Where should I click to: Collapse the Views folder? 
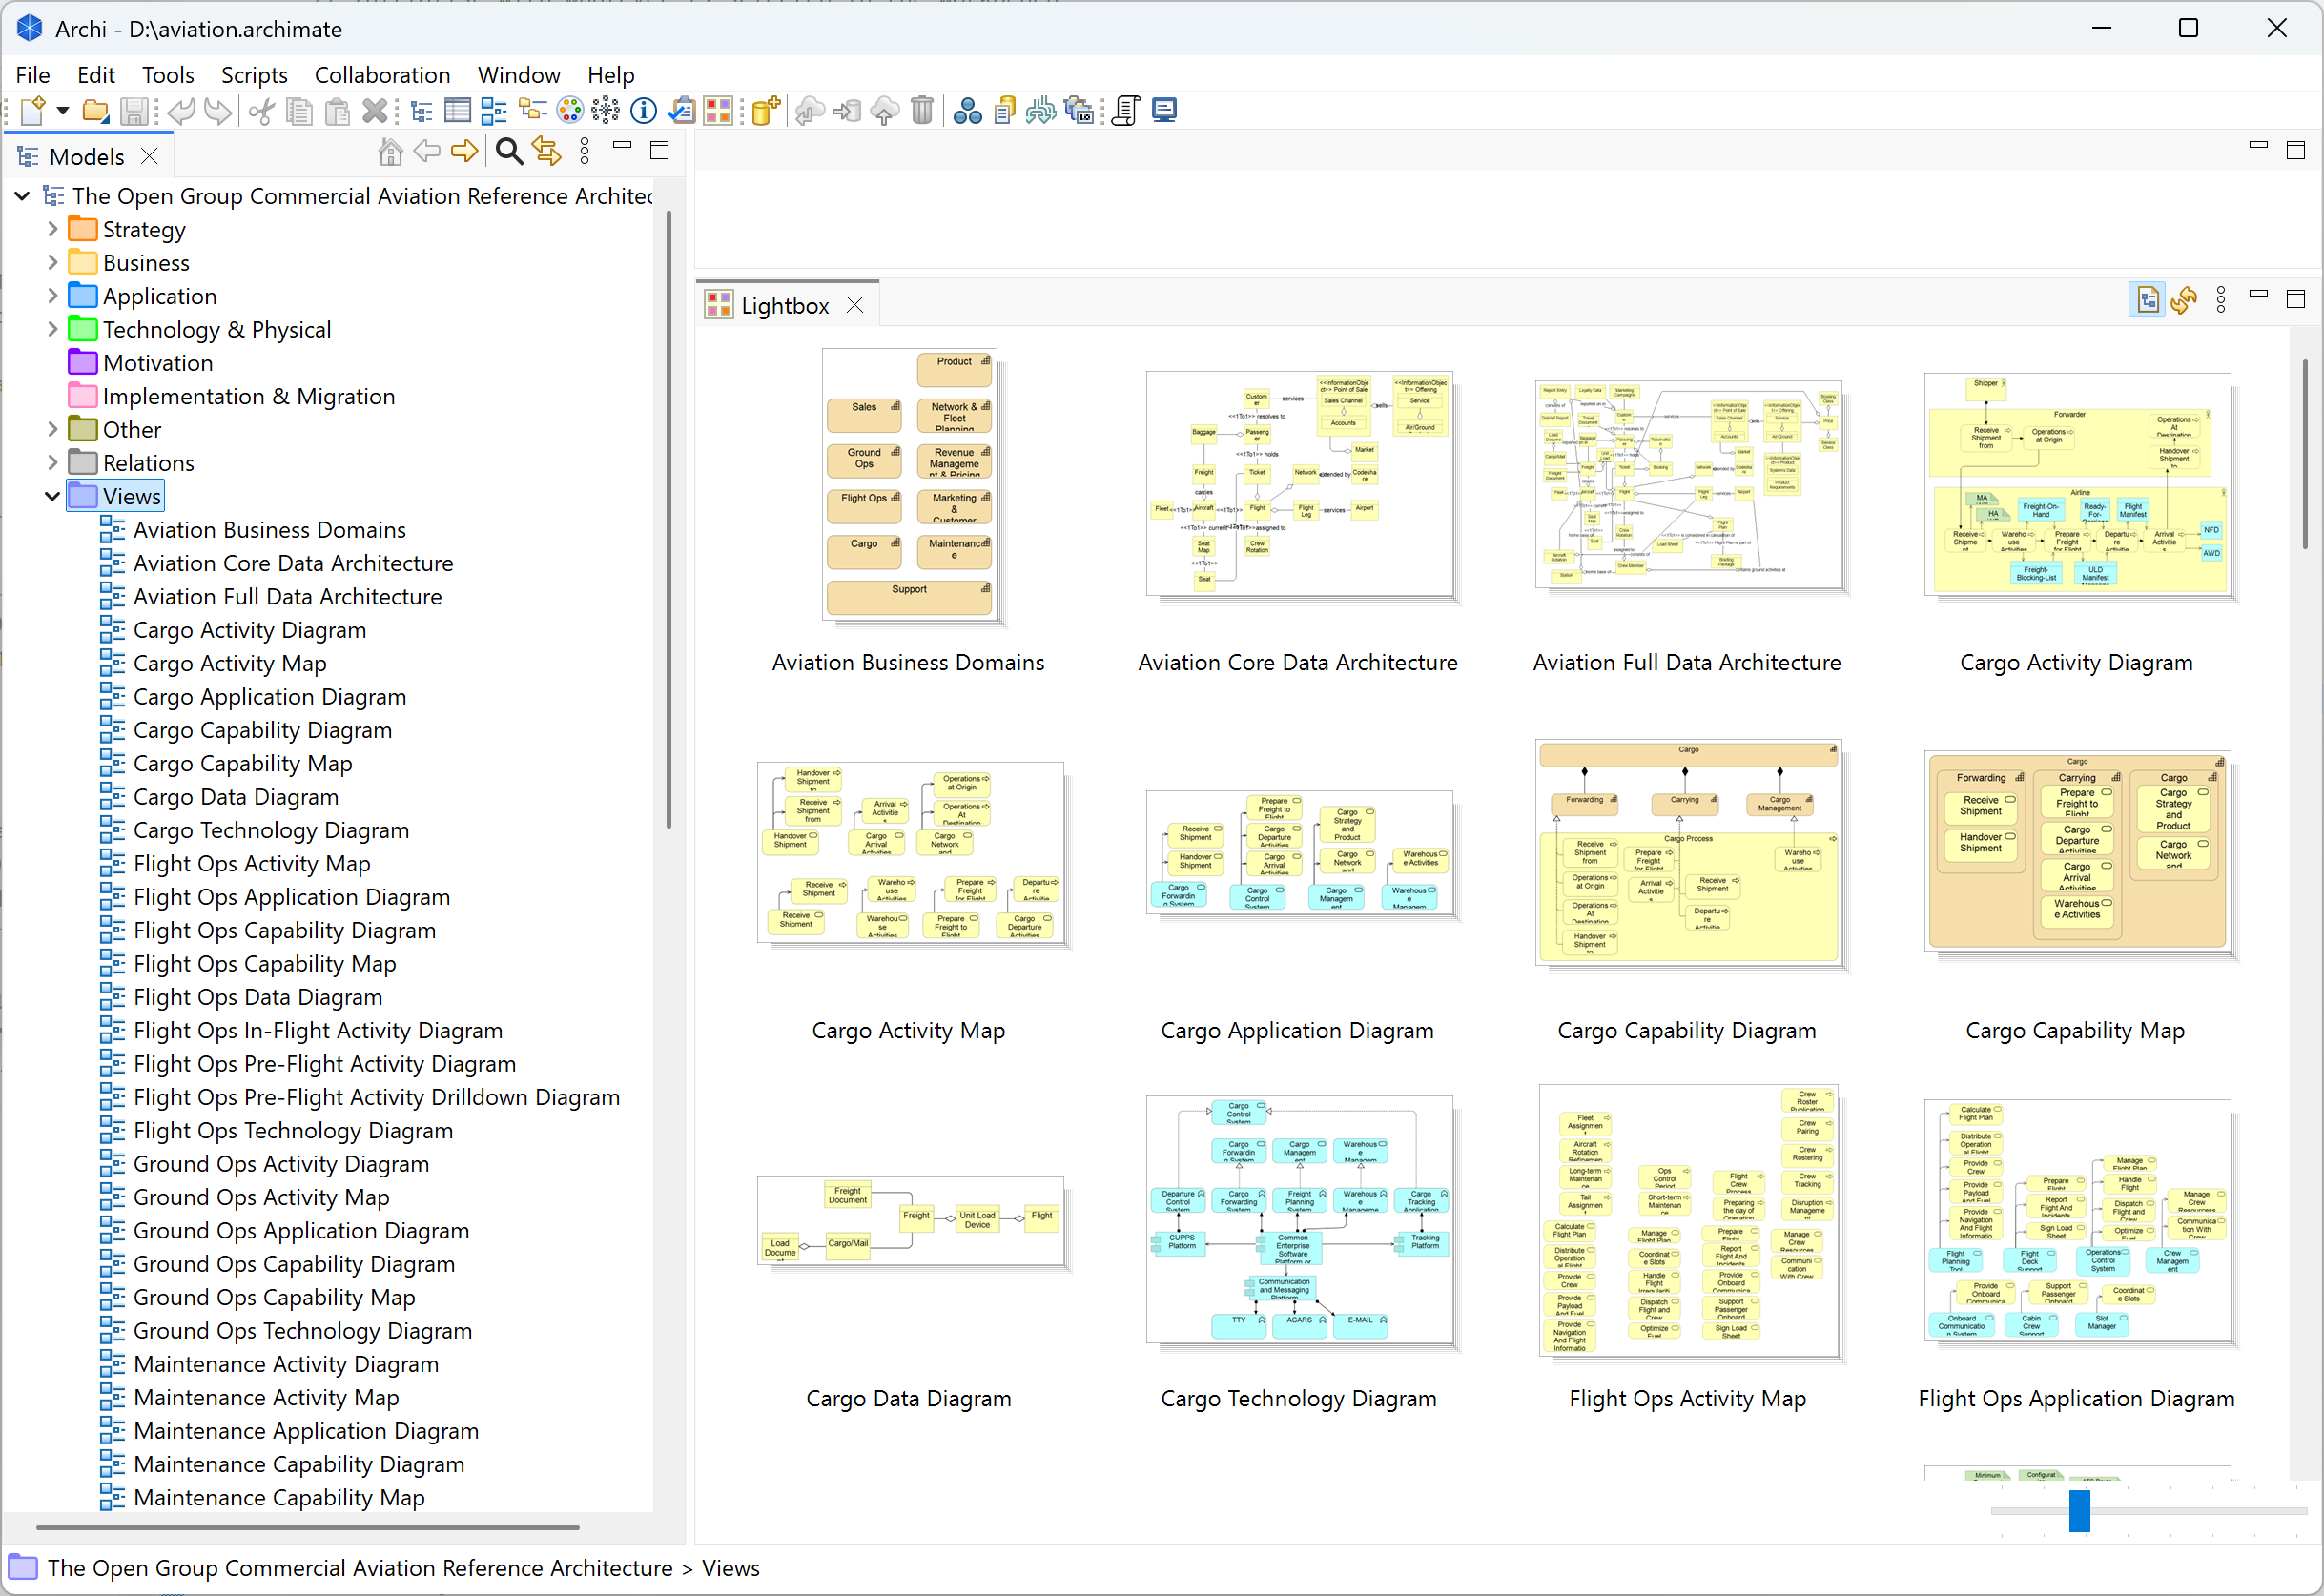coord(53,496)
